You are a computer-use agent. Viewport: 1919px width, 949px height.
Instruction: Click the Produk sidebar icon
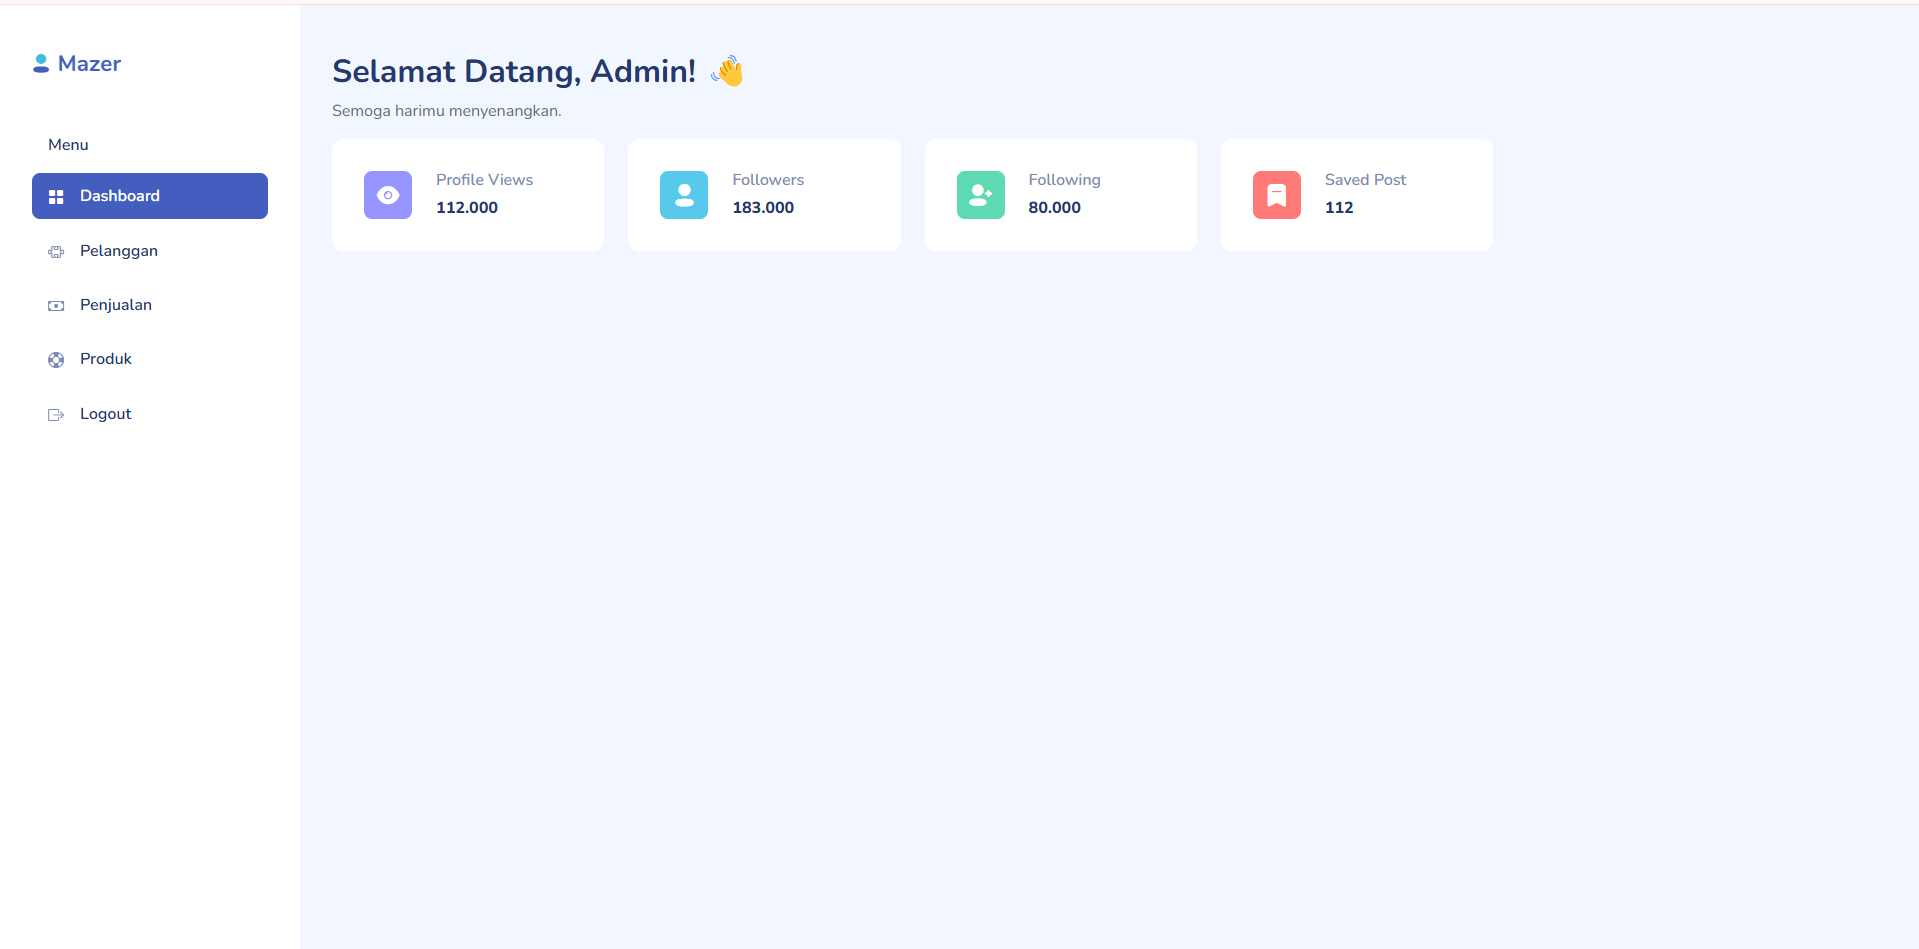click(x=56, y=360)
